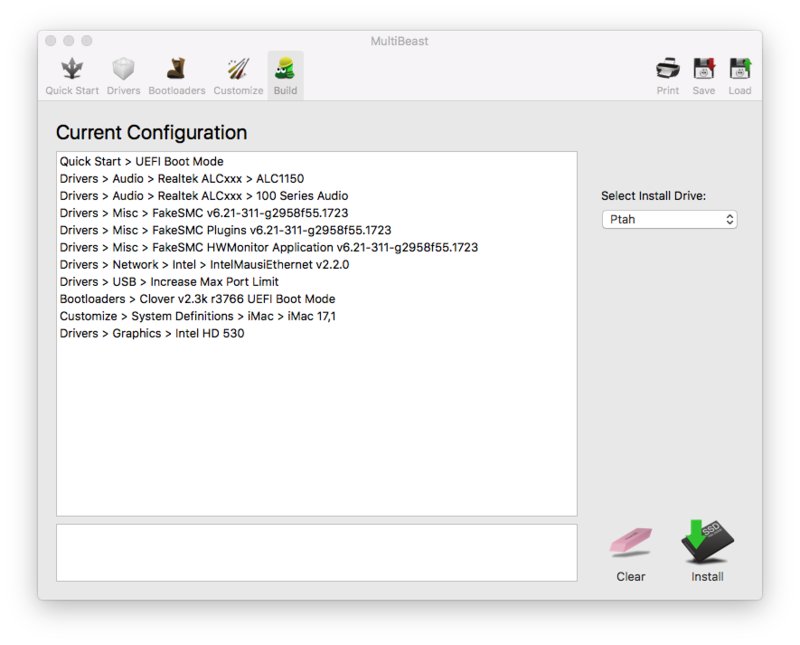The height and width of the screenshot is (645, 800).
Task: Select the Realtek ALCxxx > ALC1150 row
Action: [x=316, y=179]
